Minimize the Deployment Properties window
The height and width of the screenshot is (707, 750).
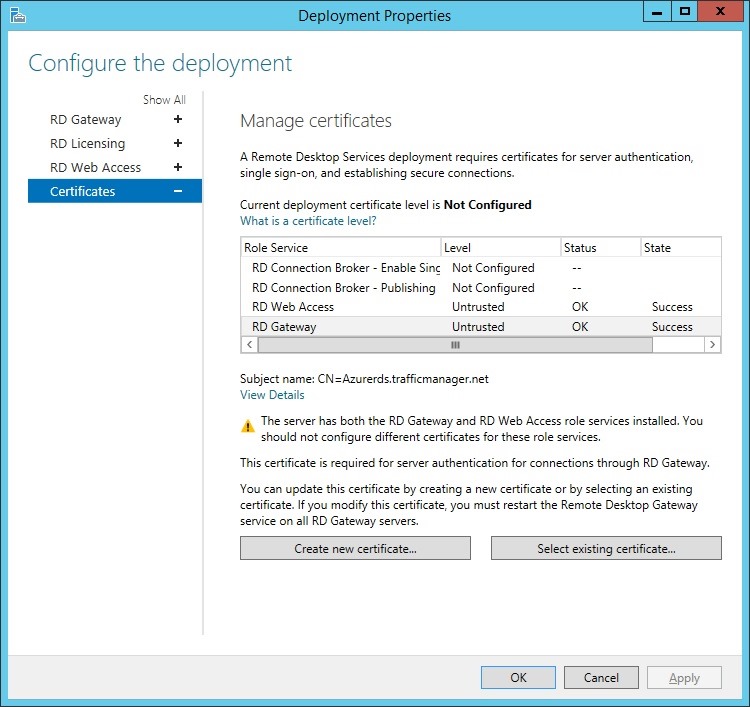(x=657, y=11)
